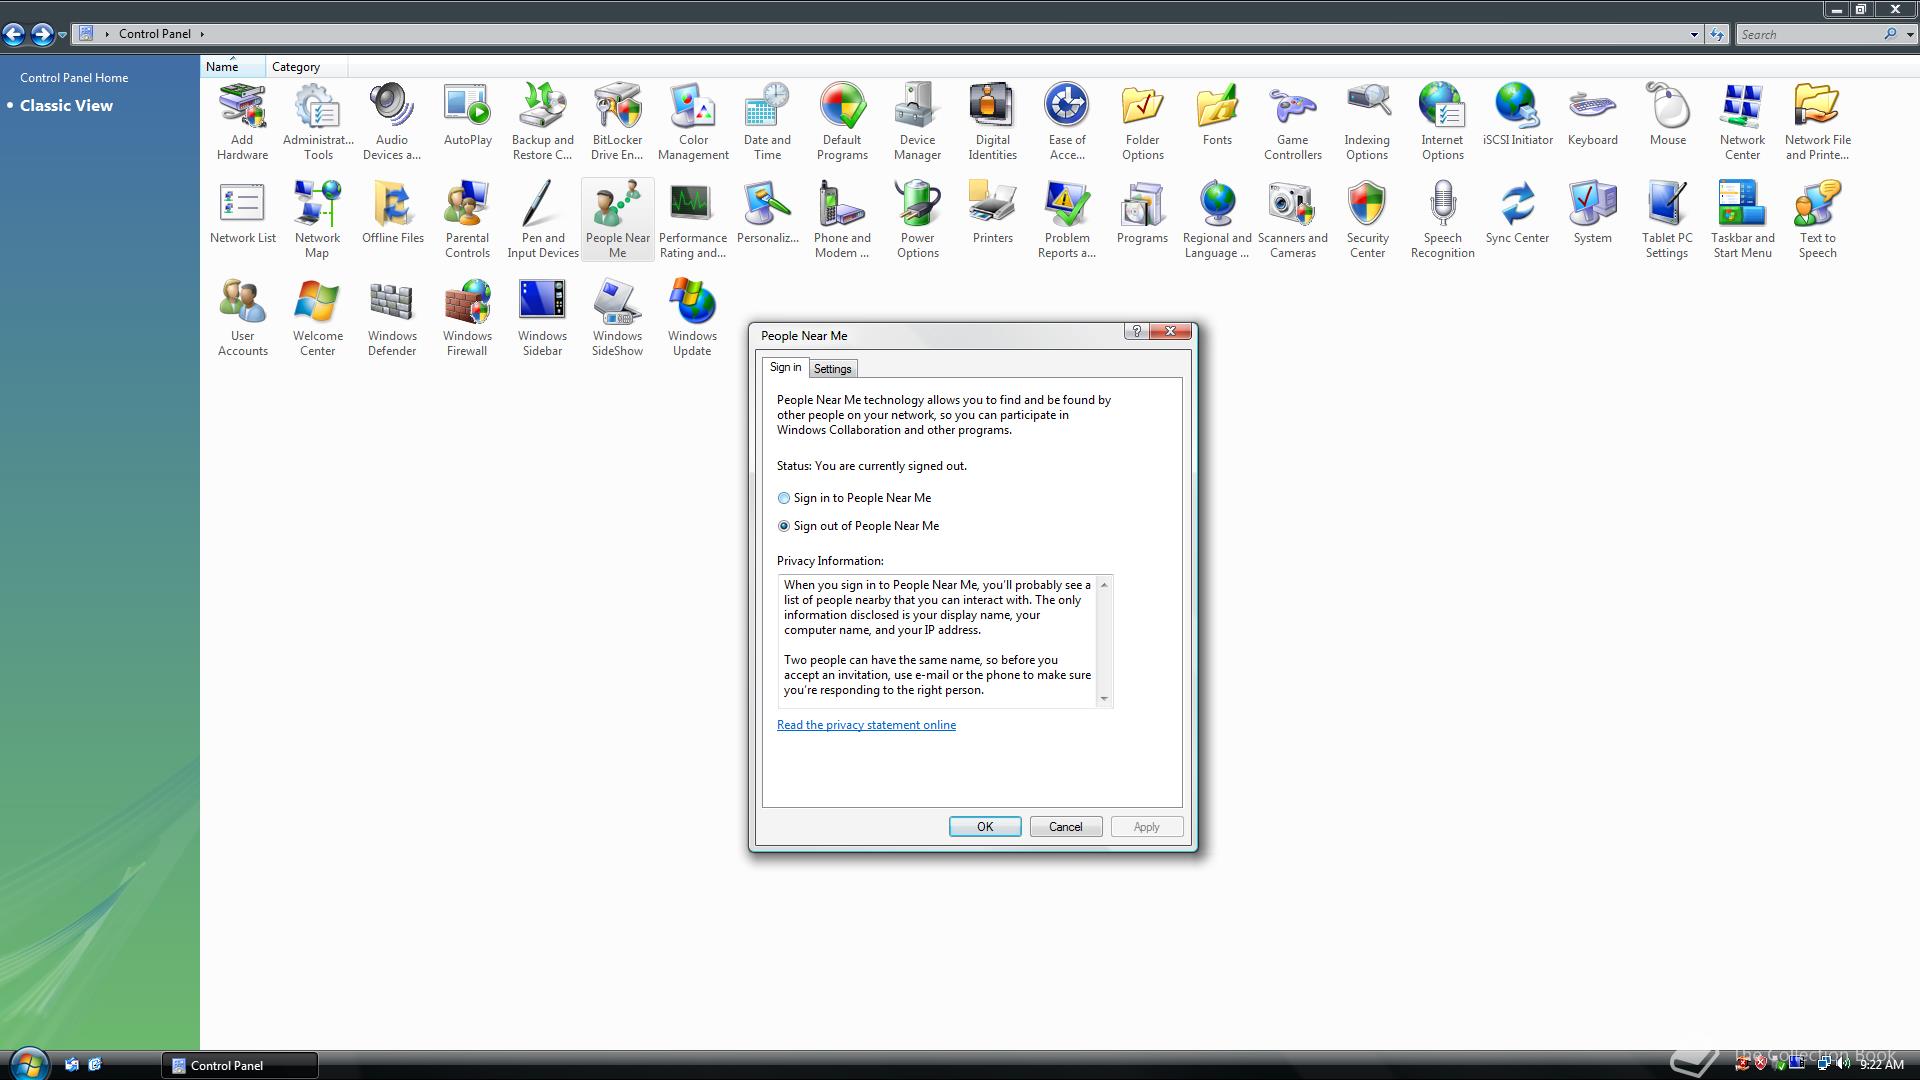Screen dimensions: 1920x1080
Task: Open the Windows Start orb
Action: tap(27, 1064)
